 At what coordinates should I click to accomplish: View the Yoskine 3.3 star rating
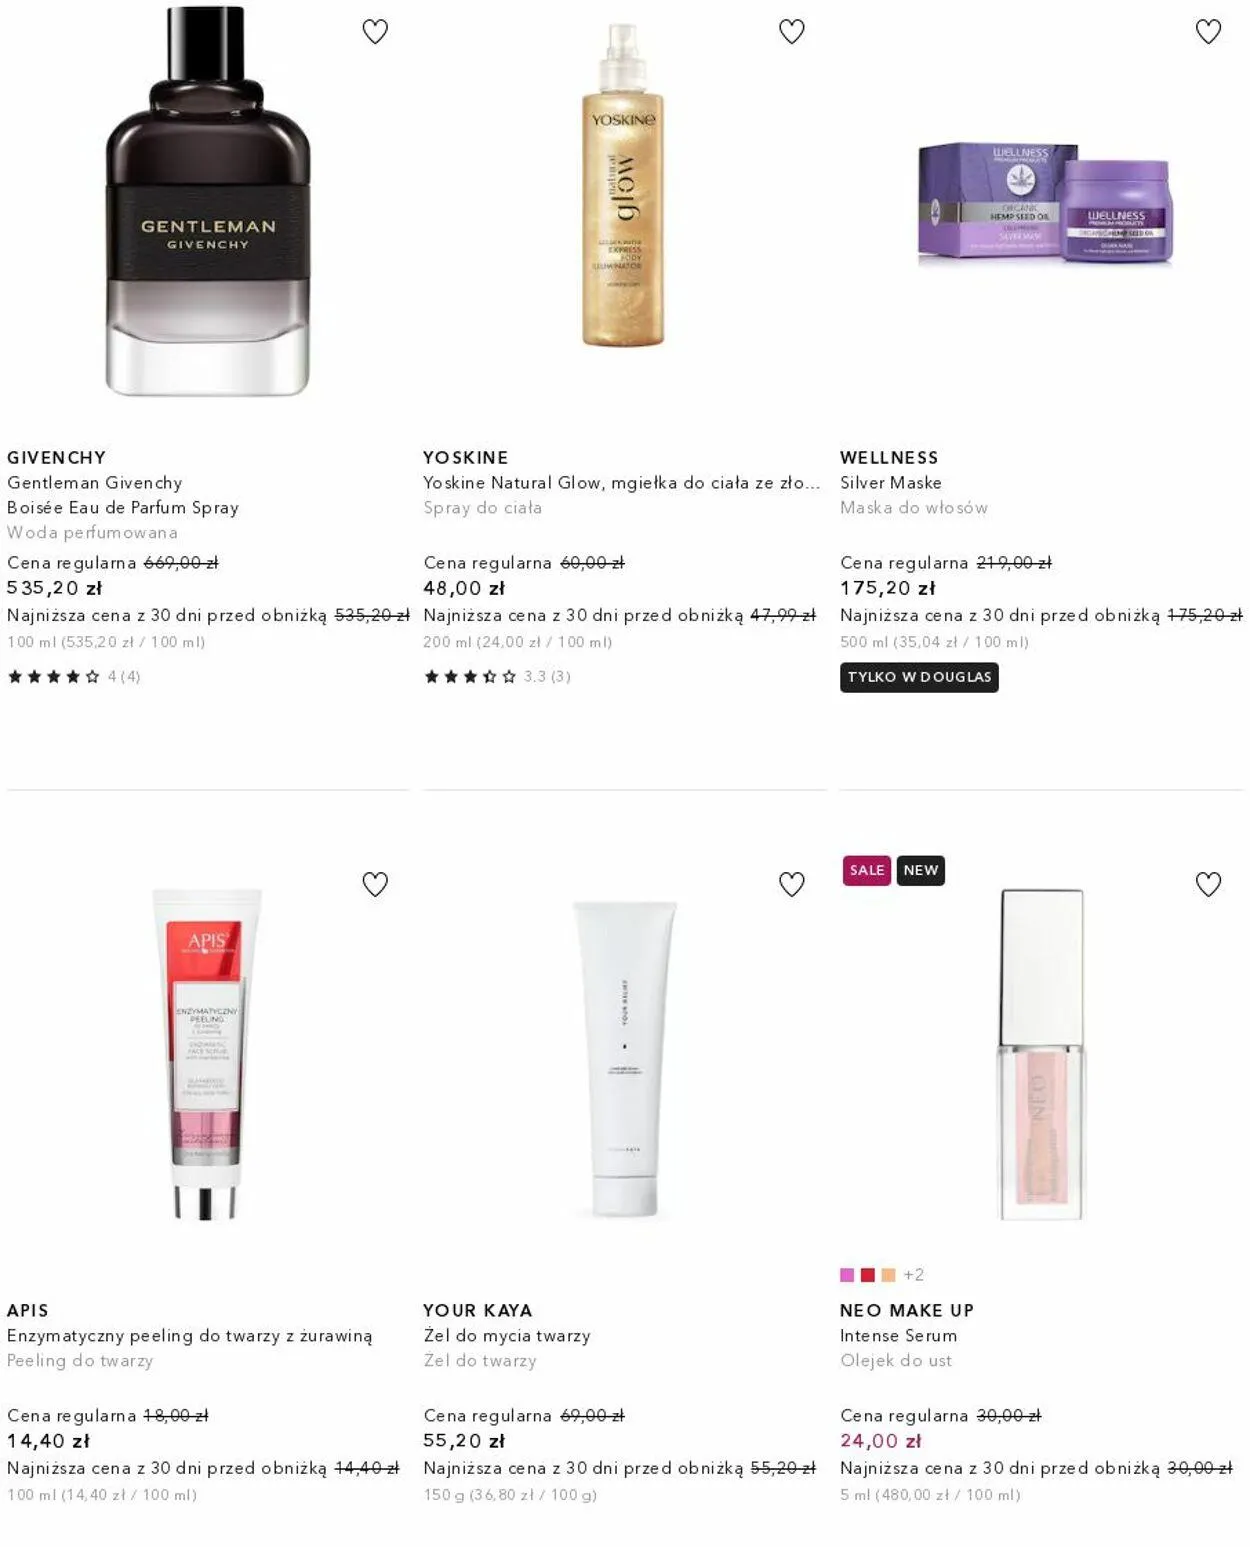click(x=497, y=677)
